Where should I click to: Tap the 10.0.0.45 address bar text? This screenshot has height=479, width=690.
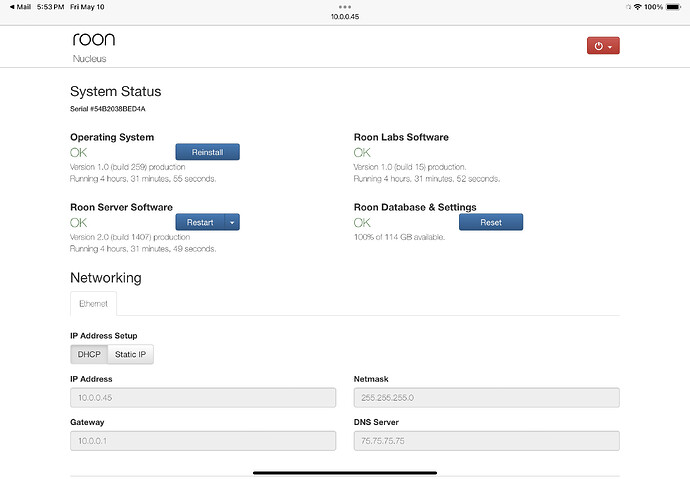[345, 17]
